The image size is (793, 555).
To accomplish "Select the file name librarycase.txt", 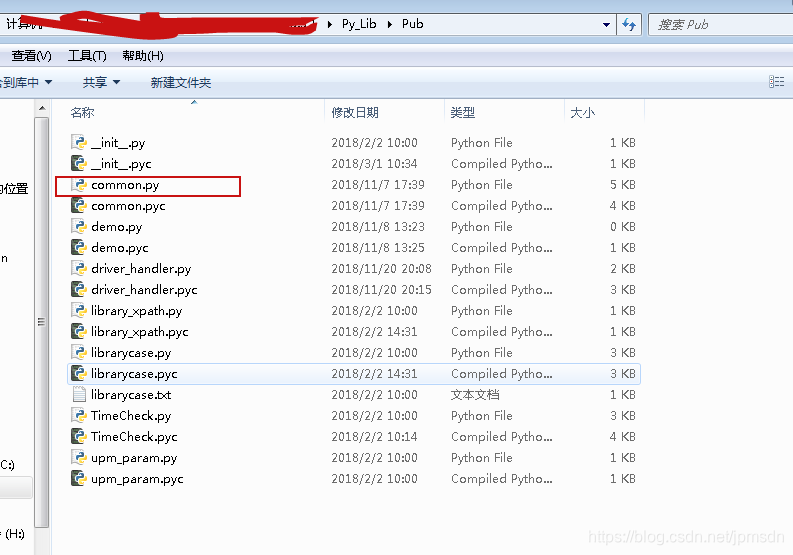I will coord(131,395).
